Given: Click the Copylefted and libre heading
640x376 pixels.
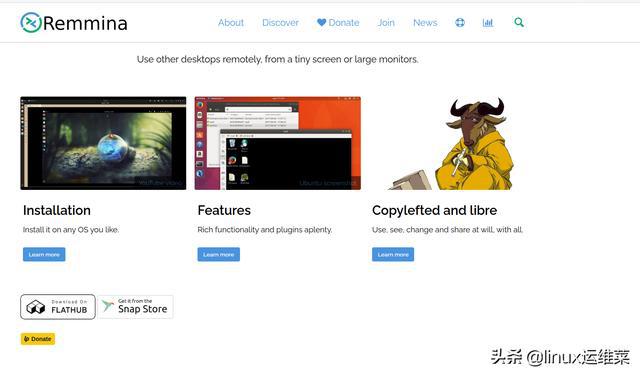Looking at the screenshot, I should point(434,210).
